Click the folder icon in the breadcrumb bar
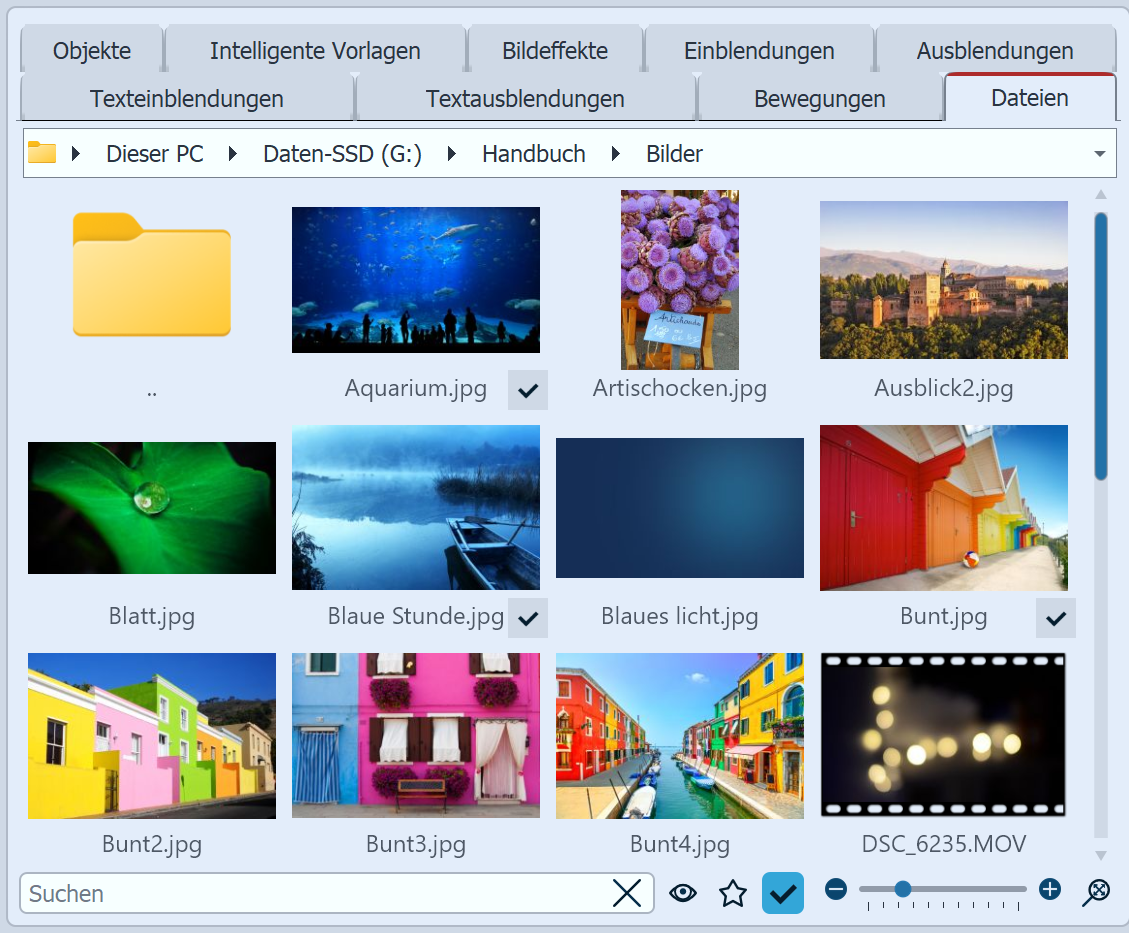 pos(41,152)
